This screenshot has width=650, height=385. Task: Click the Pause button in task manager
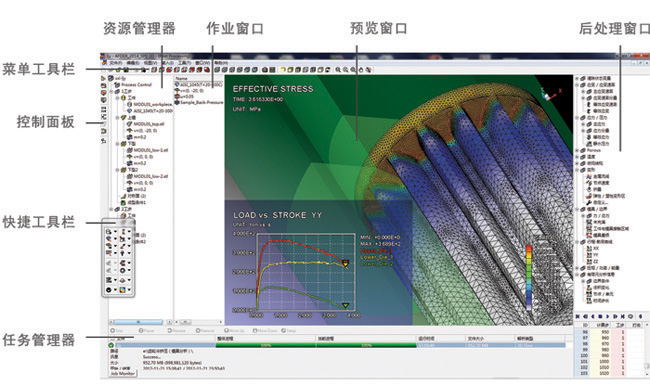click(x=146, y=331)
